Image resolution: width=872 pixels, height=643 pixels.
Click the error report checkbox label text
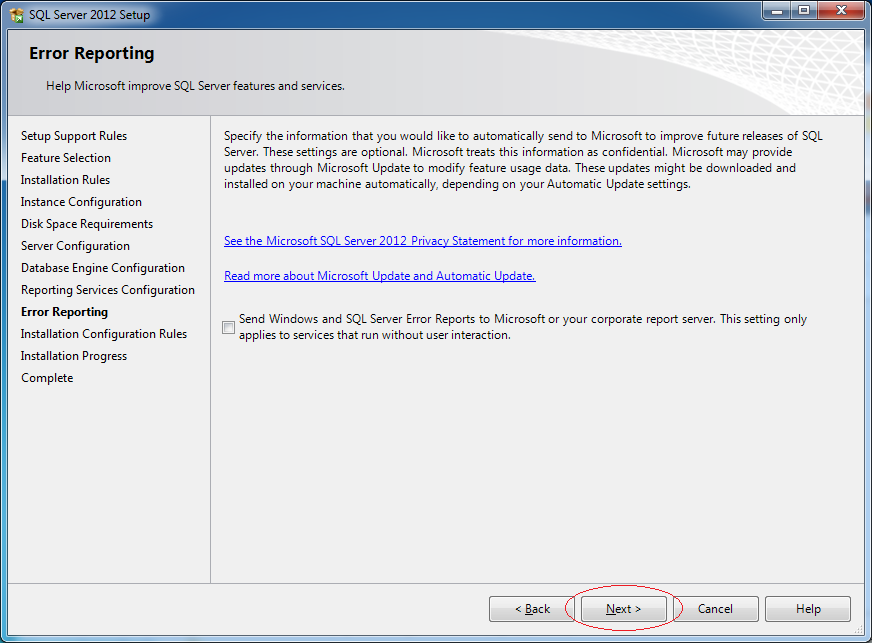click(523, 327)
